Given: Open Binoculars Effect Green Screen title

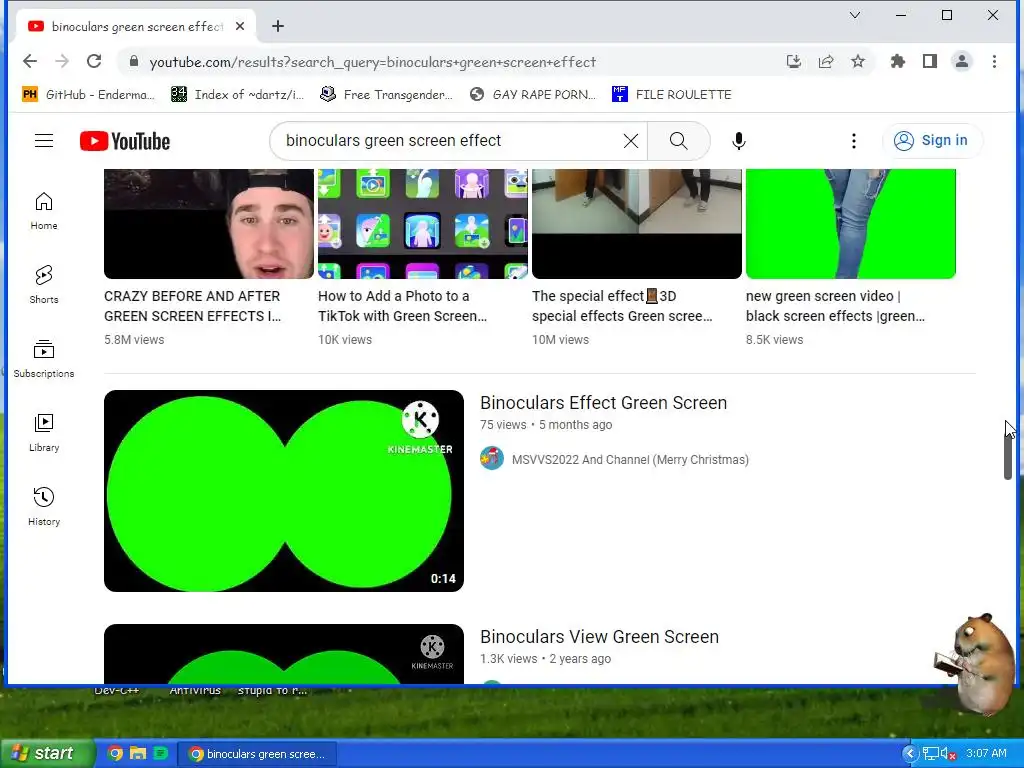Looking at the screenshot, I should coord(603,403).
